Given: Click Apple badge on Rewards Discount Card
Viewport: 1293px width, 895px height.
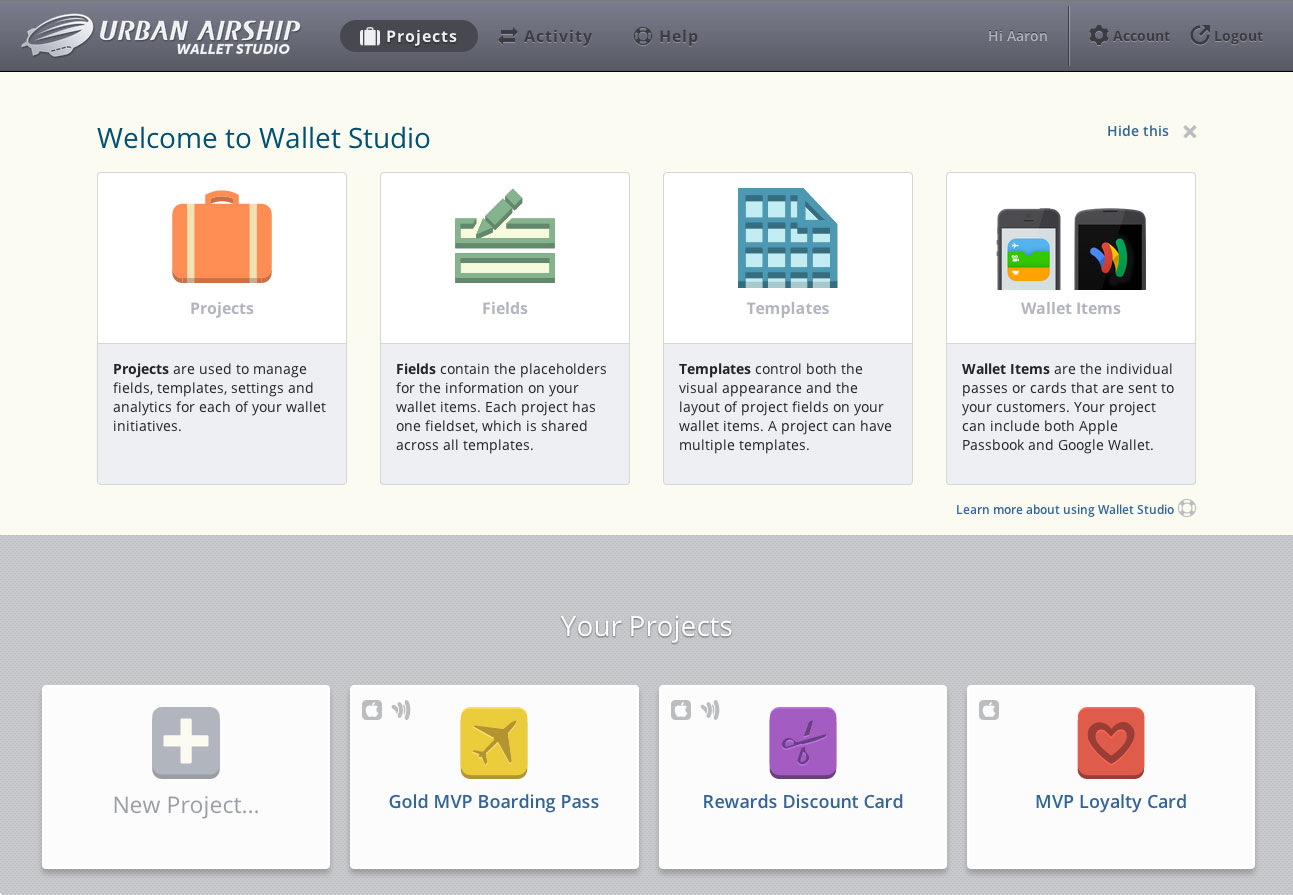Looking at the screenshot, I should click(x=681, y=710).
